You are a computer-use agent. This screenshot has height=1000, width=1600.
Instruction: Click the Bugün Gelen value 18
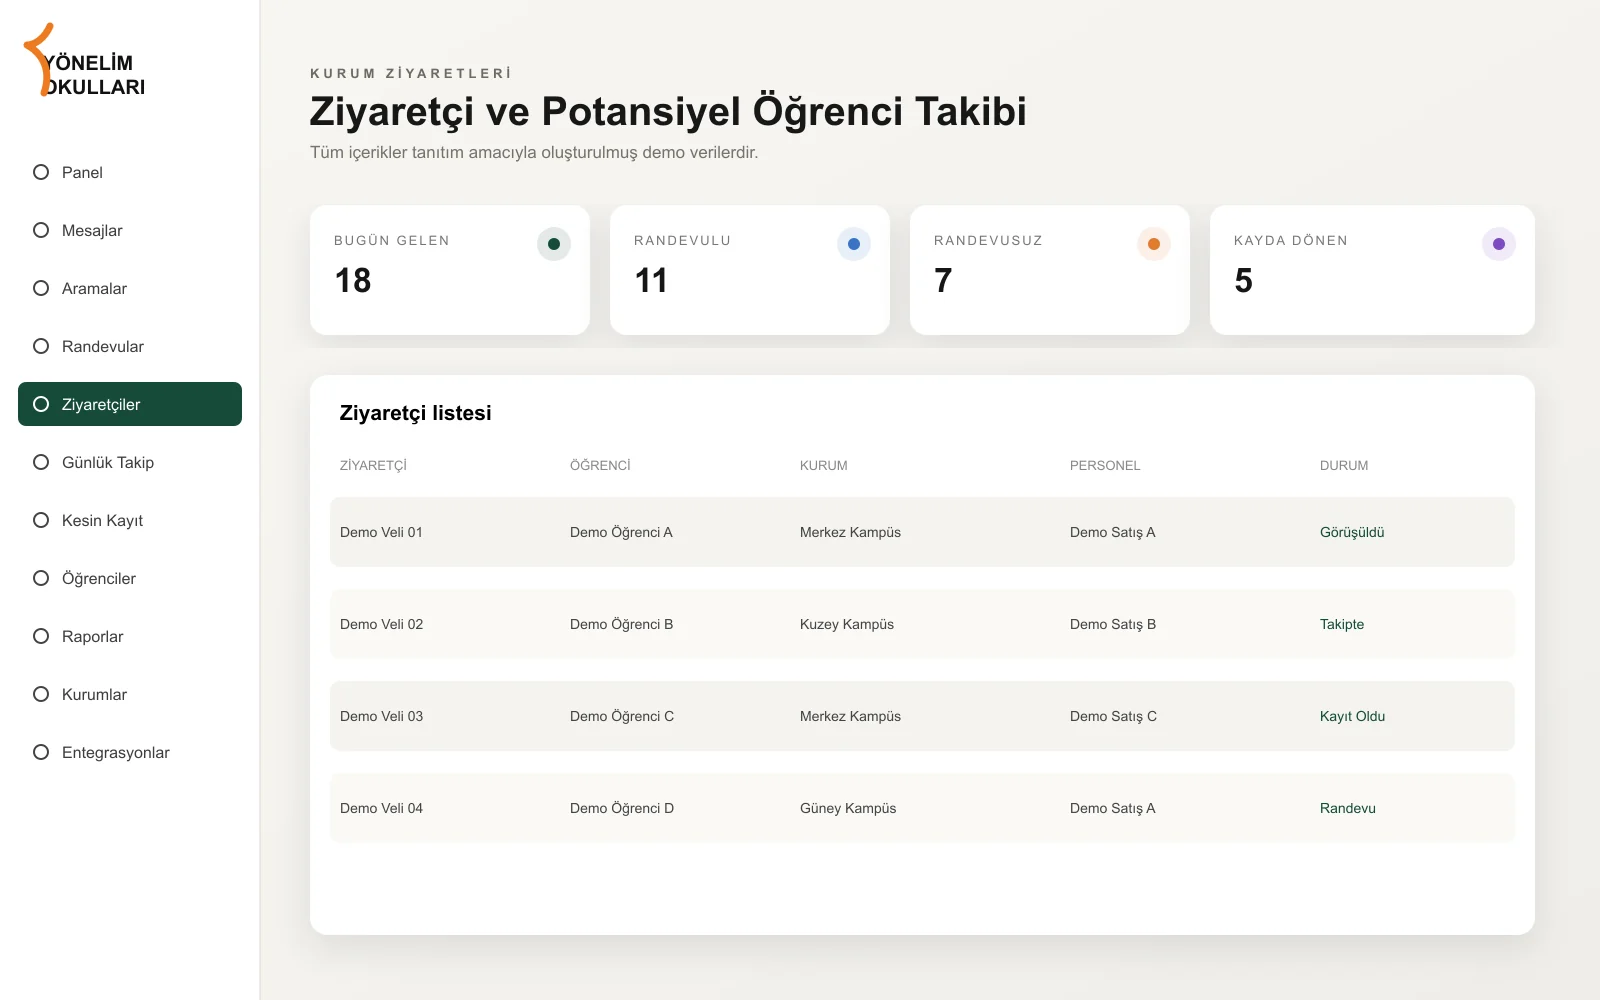353,281
